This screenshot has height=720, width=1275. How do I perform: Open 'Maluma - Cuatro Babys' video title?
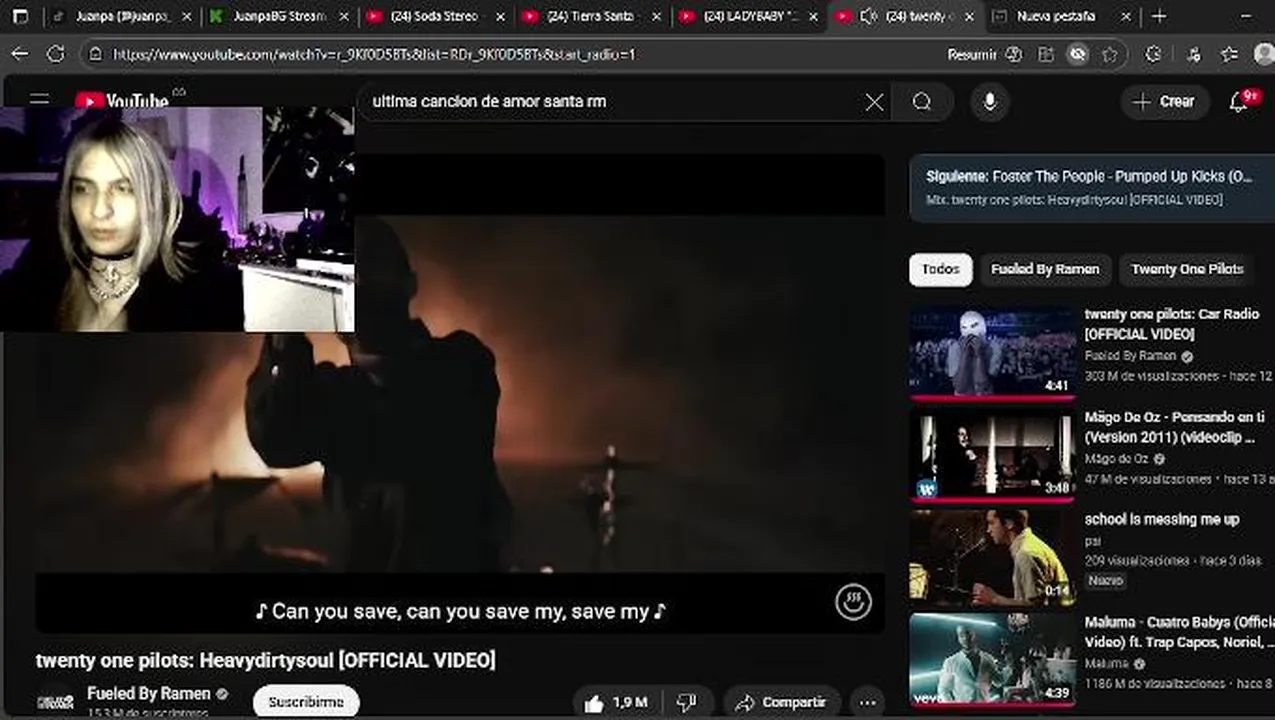[1180, 632]
